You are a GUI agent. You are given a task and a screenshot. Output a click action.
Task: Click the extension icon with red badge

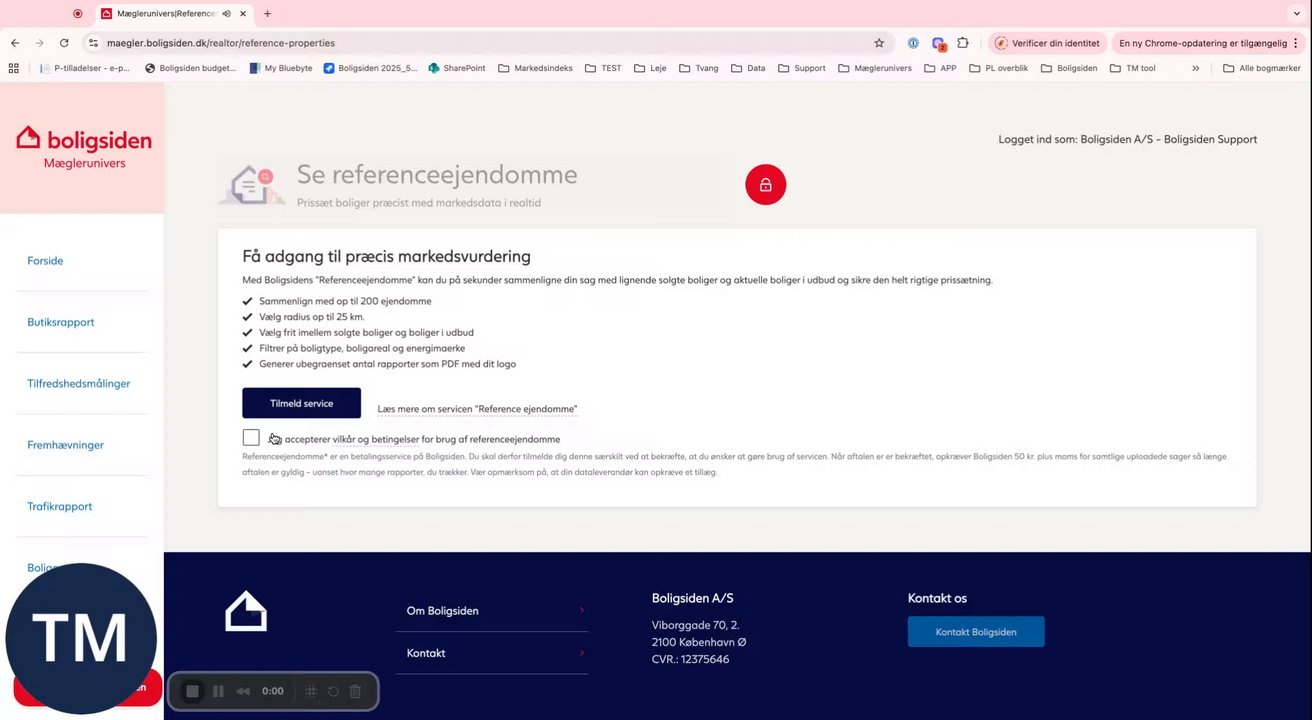coord(938,44)
